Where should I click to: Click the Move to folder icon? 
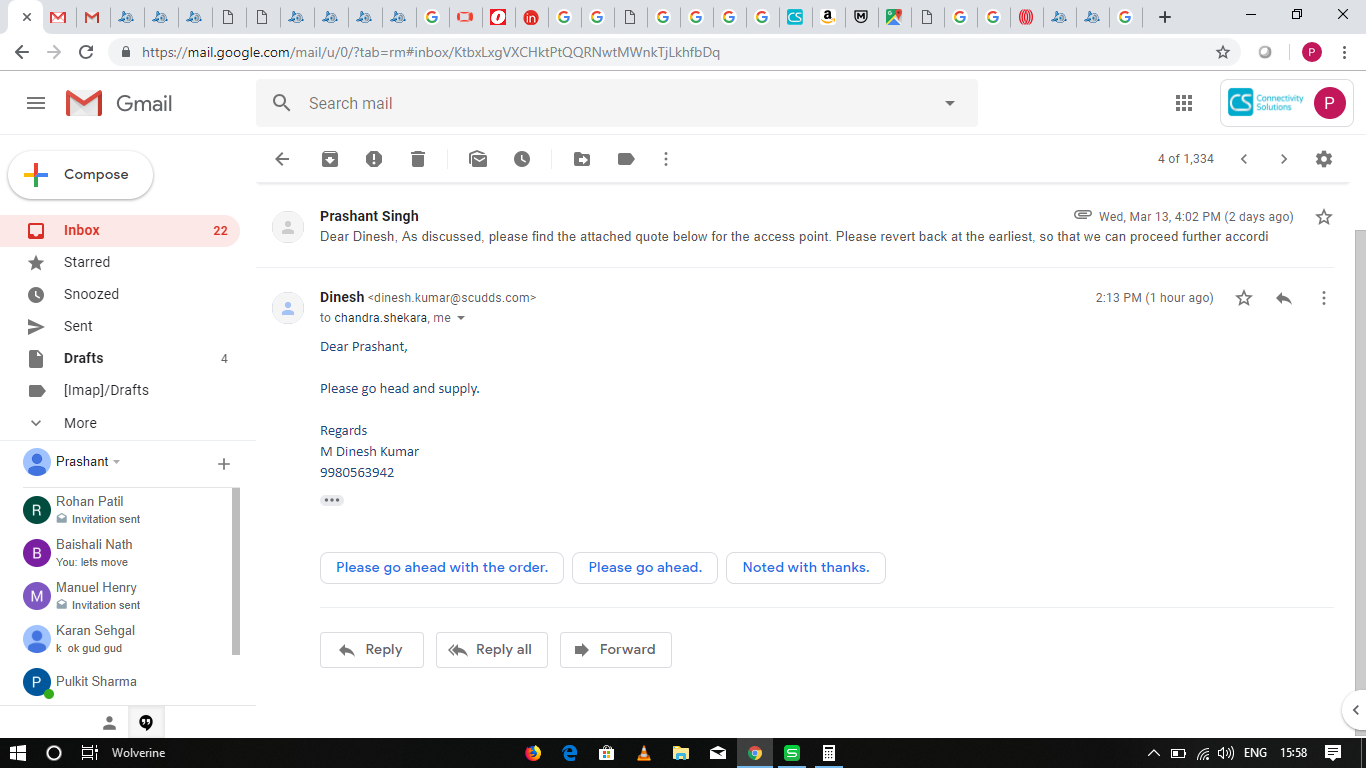[x=582, y=159]
